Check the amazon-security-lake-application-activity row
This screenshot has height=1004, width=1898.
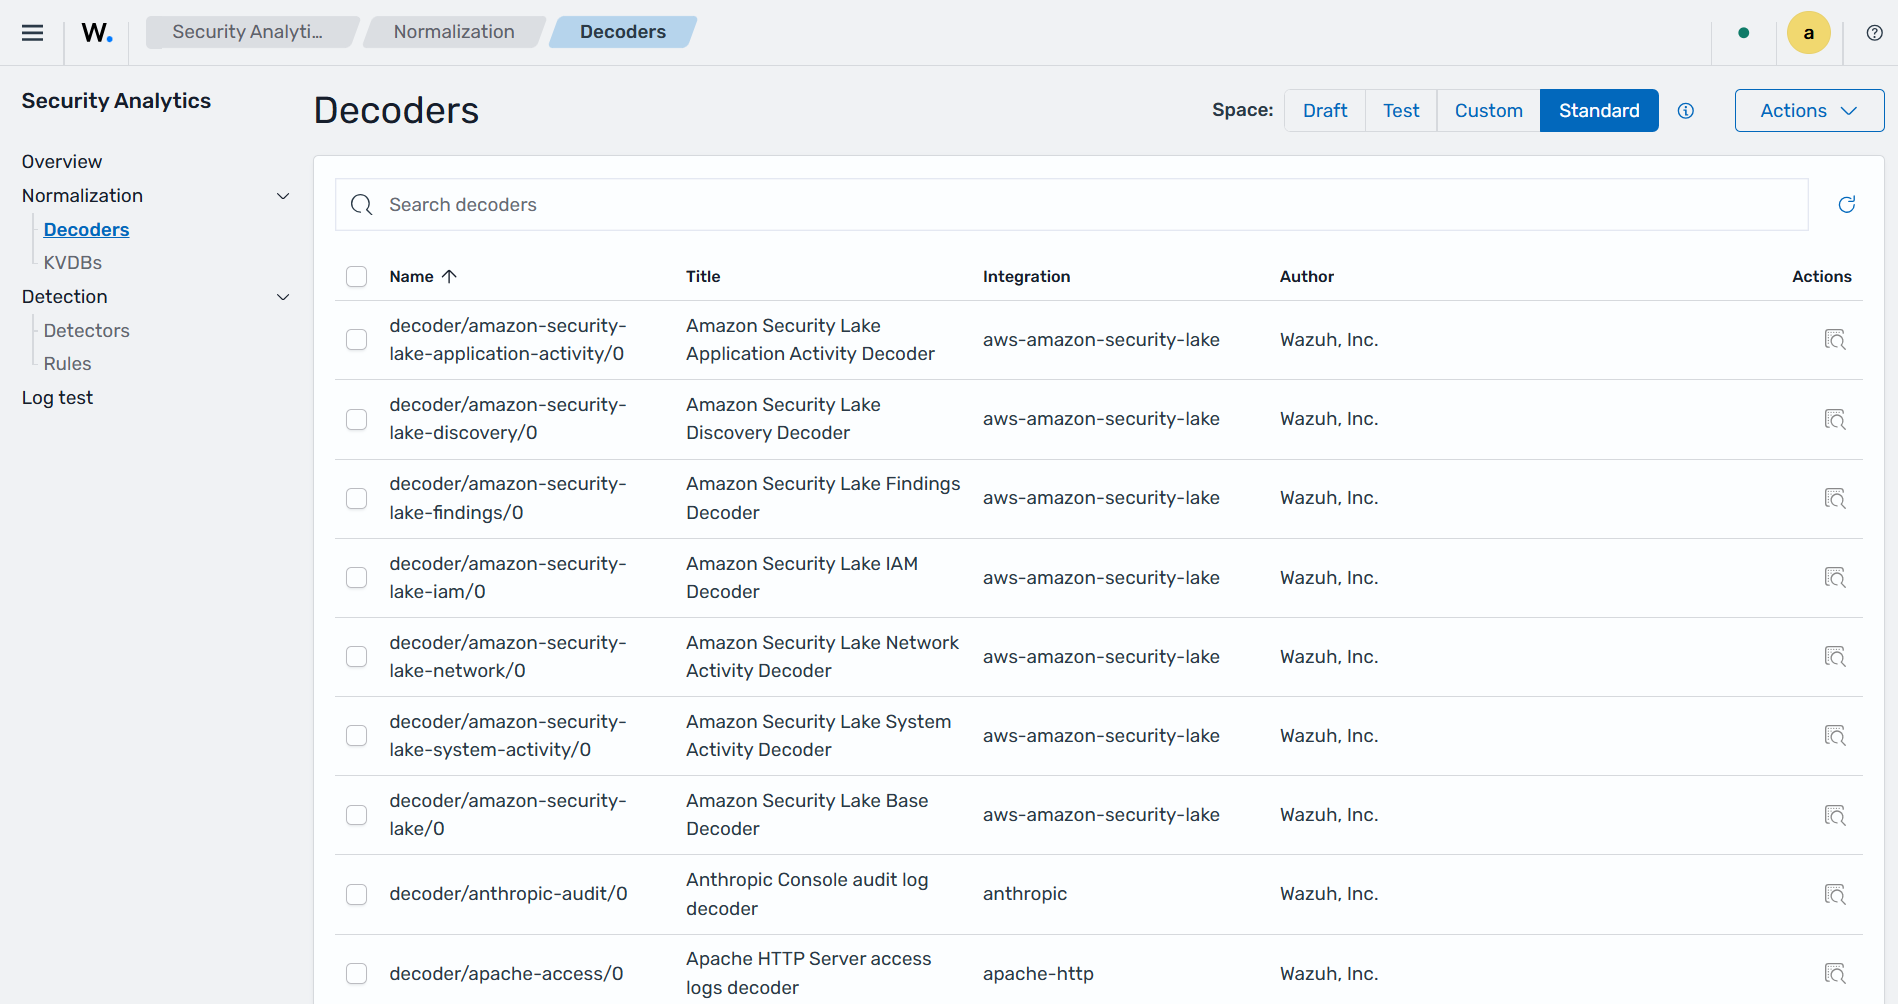(357, 340)
